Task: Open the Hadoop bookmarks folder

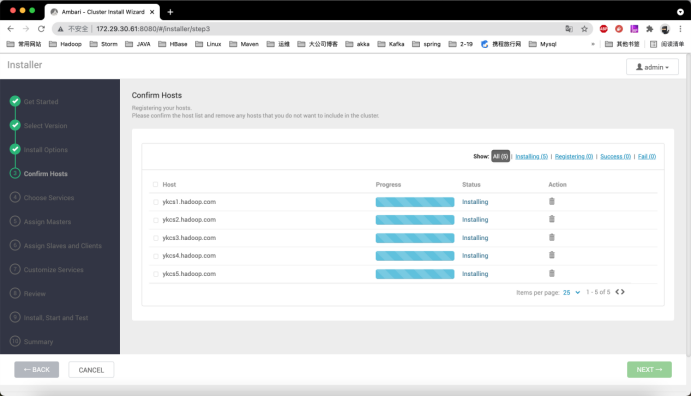Action: pyautogui.click(x=65, y=44)
